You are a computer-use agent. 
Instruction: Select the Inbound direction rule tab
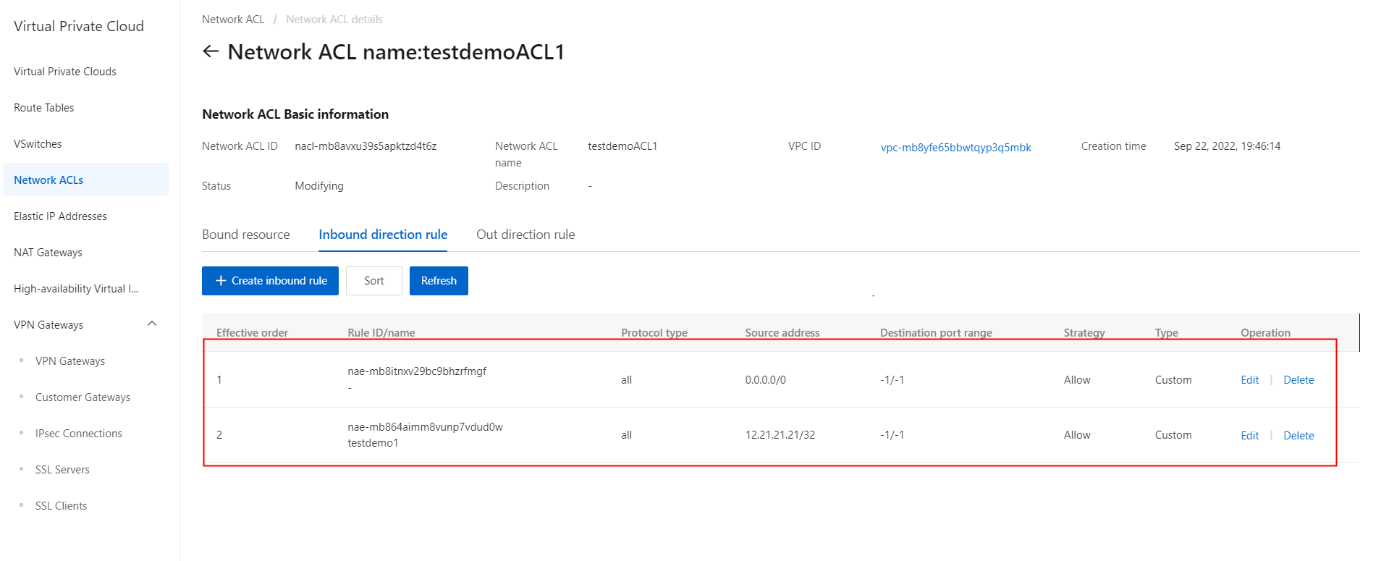(383, 235)
